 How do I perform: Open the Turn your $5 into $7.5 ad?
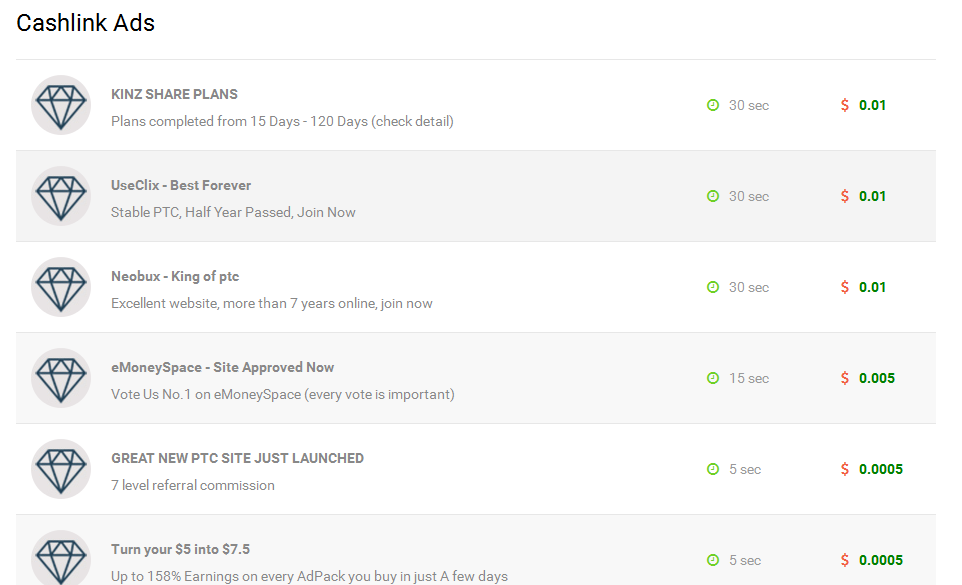pos(180,549)
